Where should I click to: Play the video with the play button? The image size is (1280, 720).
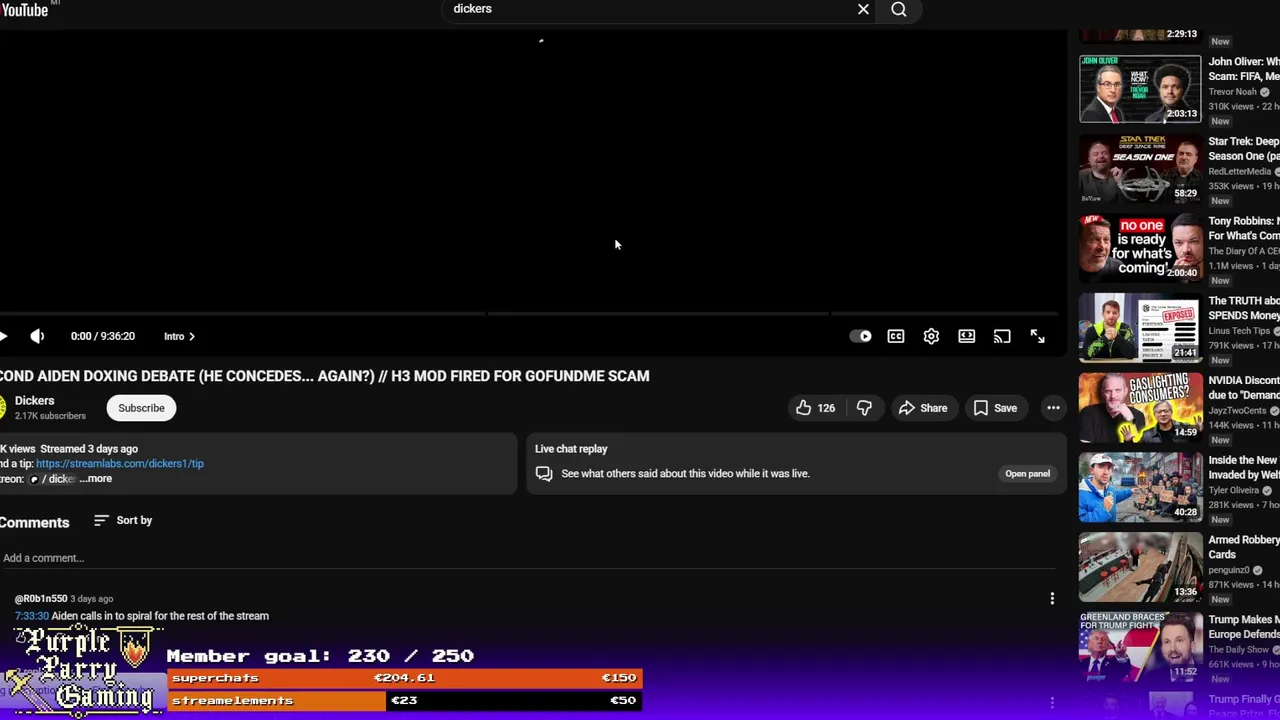click(4, 336)
